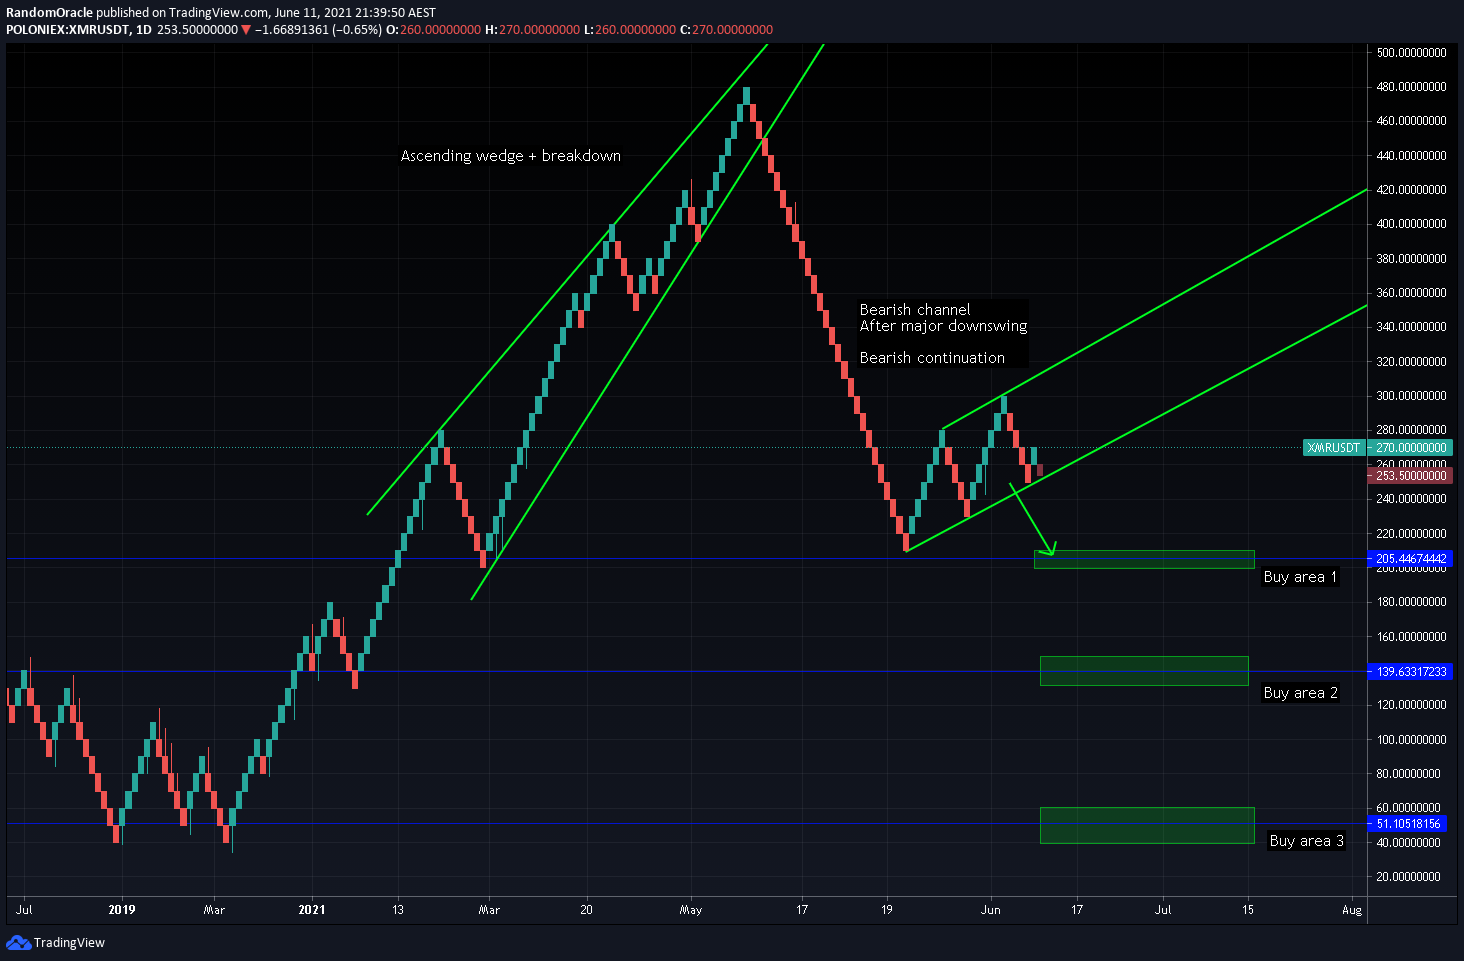Screen dimensions: 1464x961
Task: Click the open value O:260.00000000
Action: click(434, 30)
